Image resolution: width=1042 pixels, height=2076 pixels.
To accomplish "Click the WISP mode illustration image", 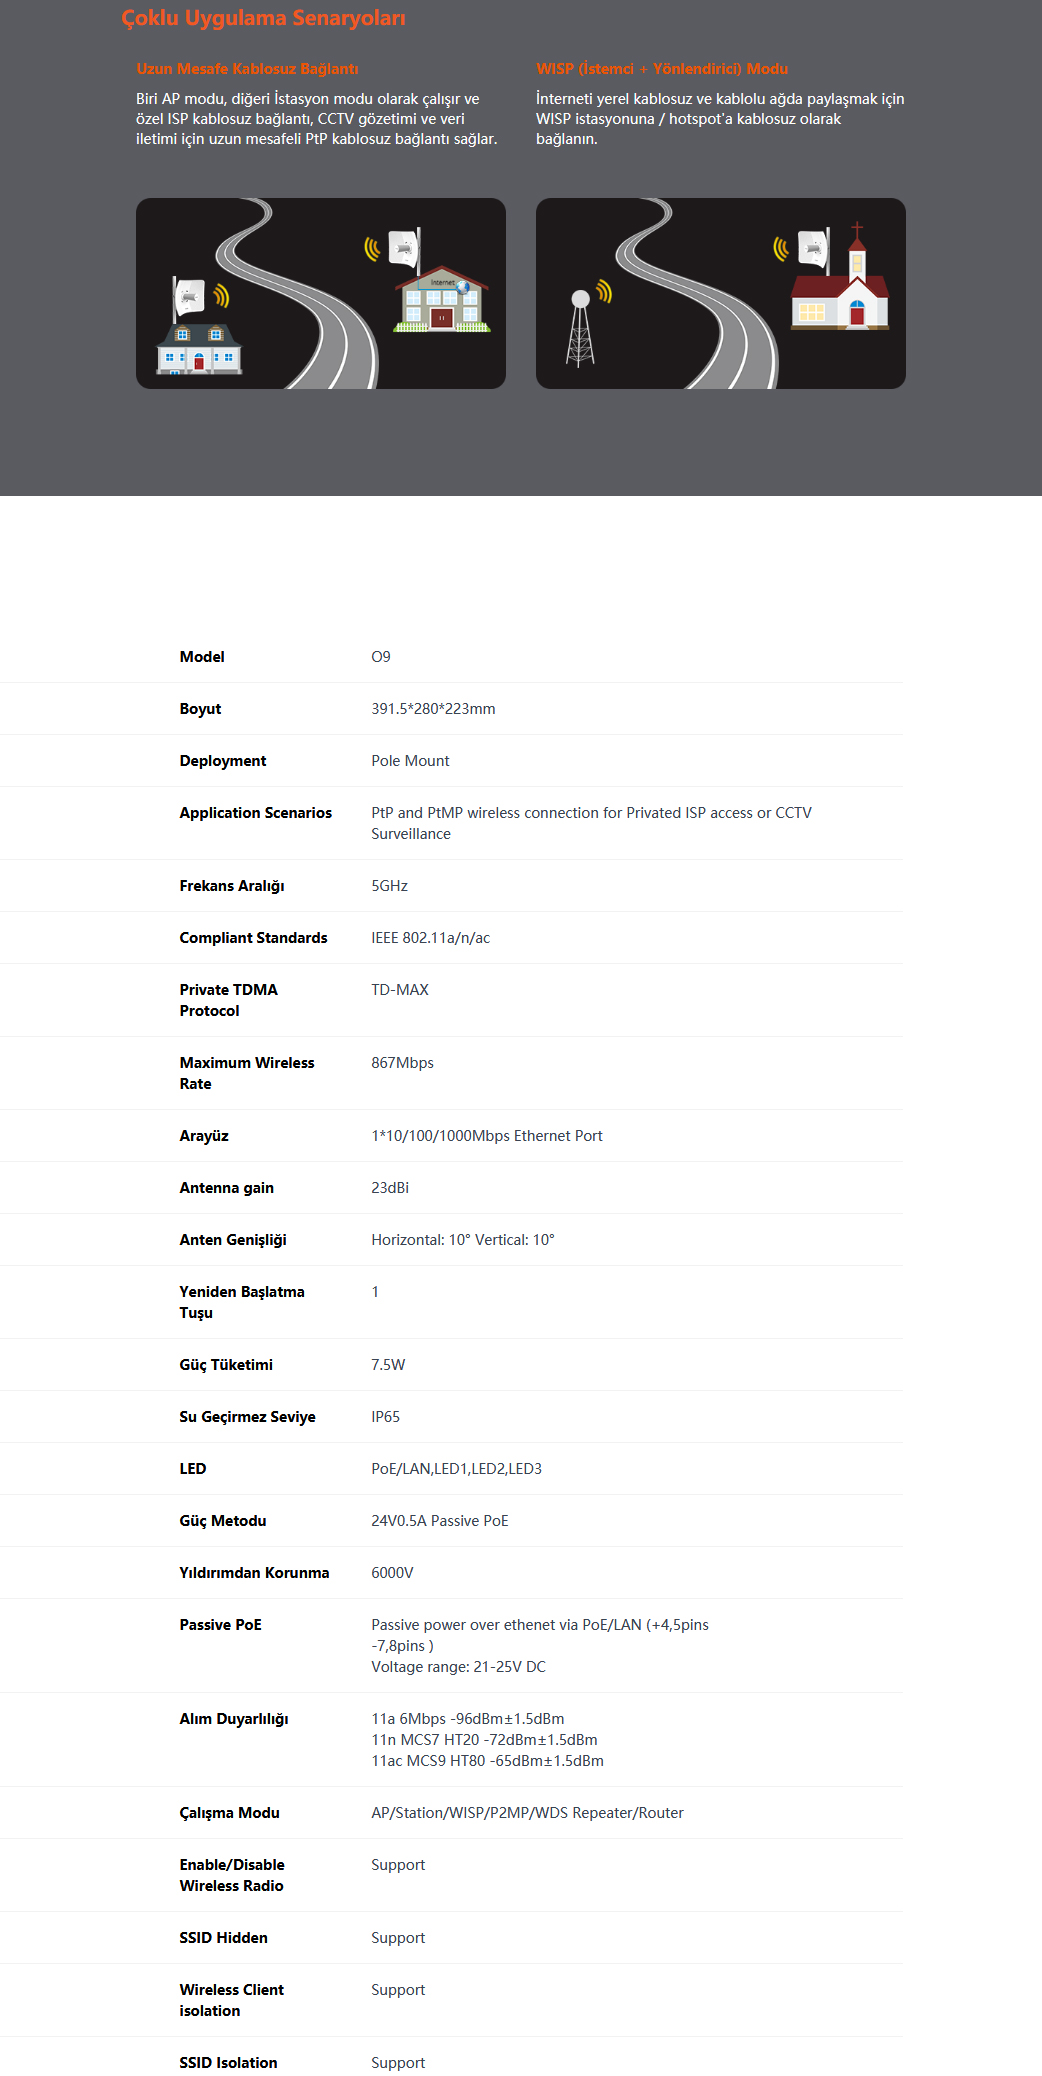I will [x=720, y=293].
